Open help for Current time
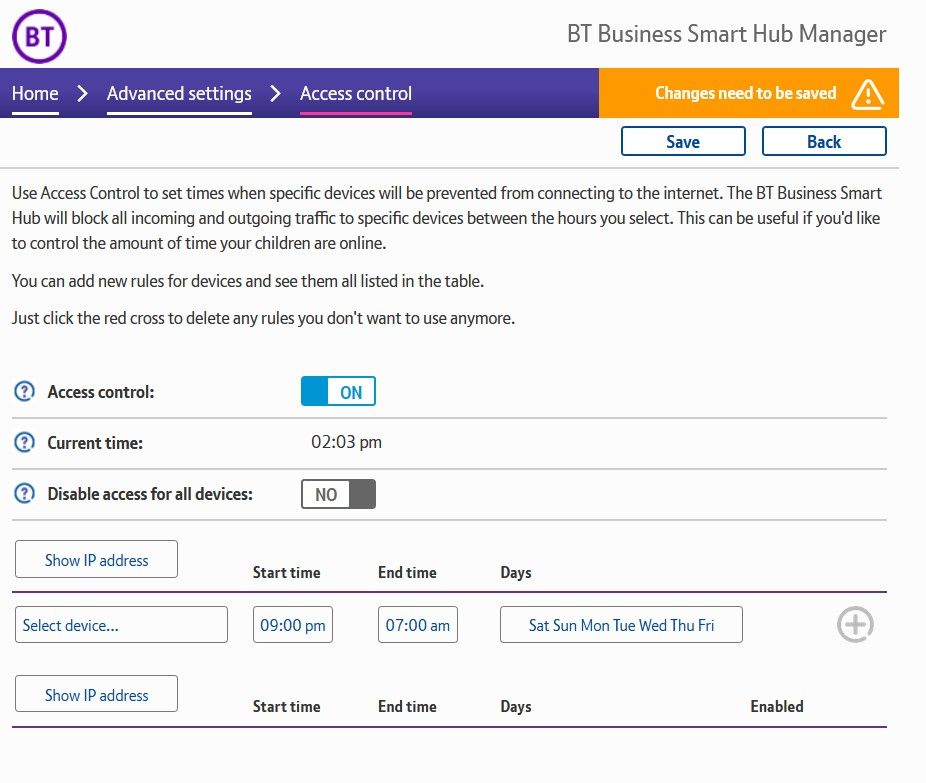 pyautogui.click(x=24, y=443)
